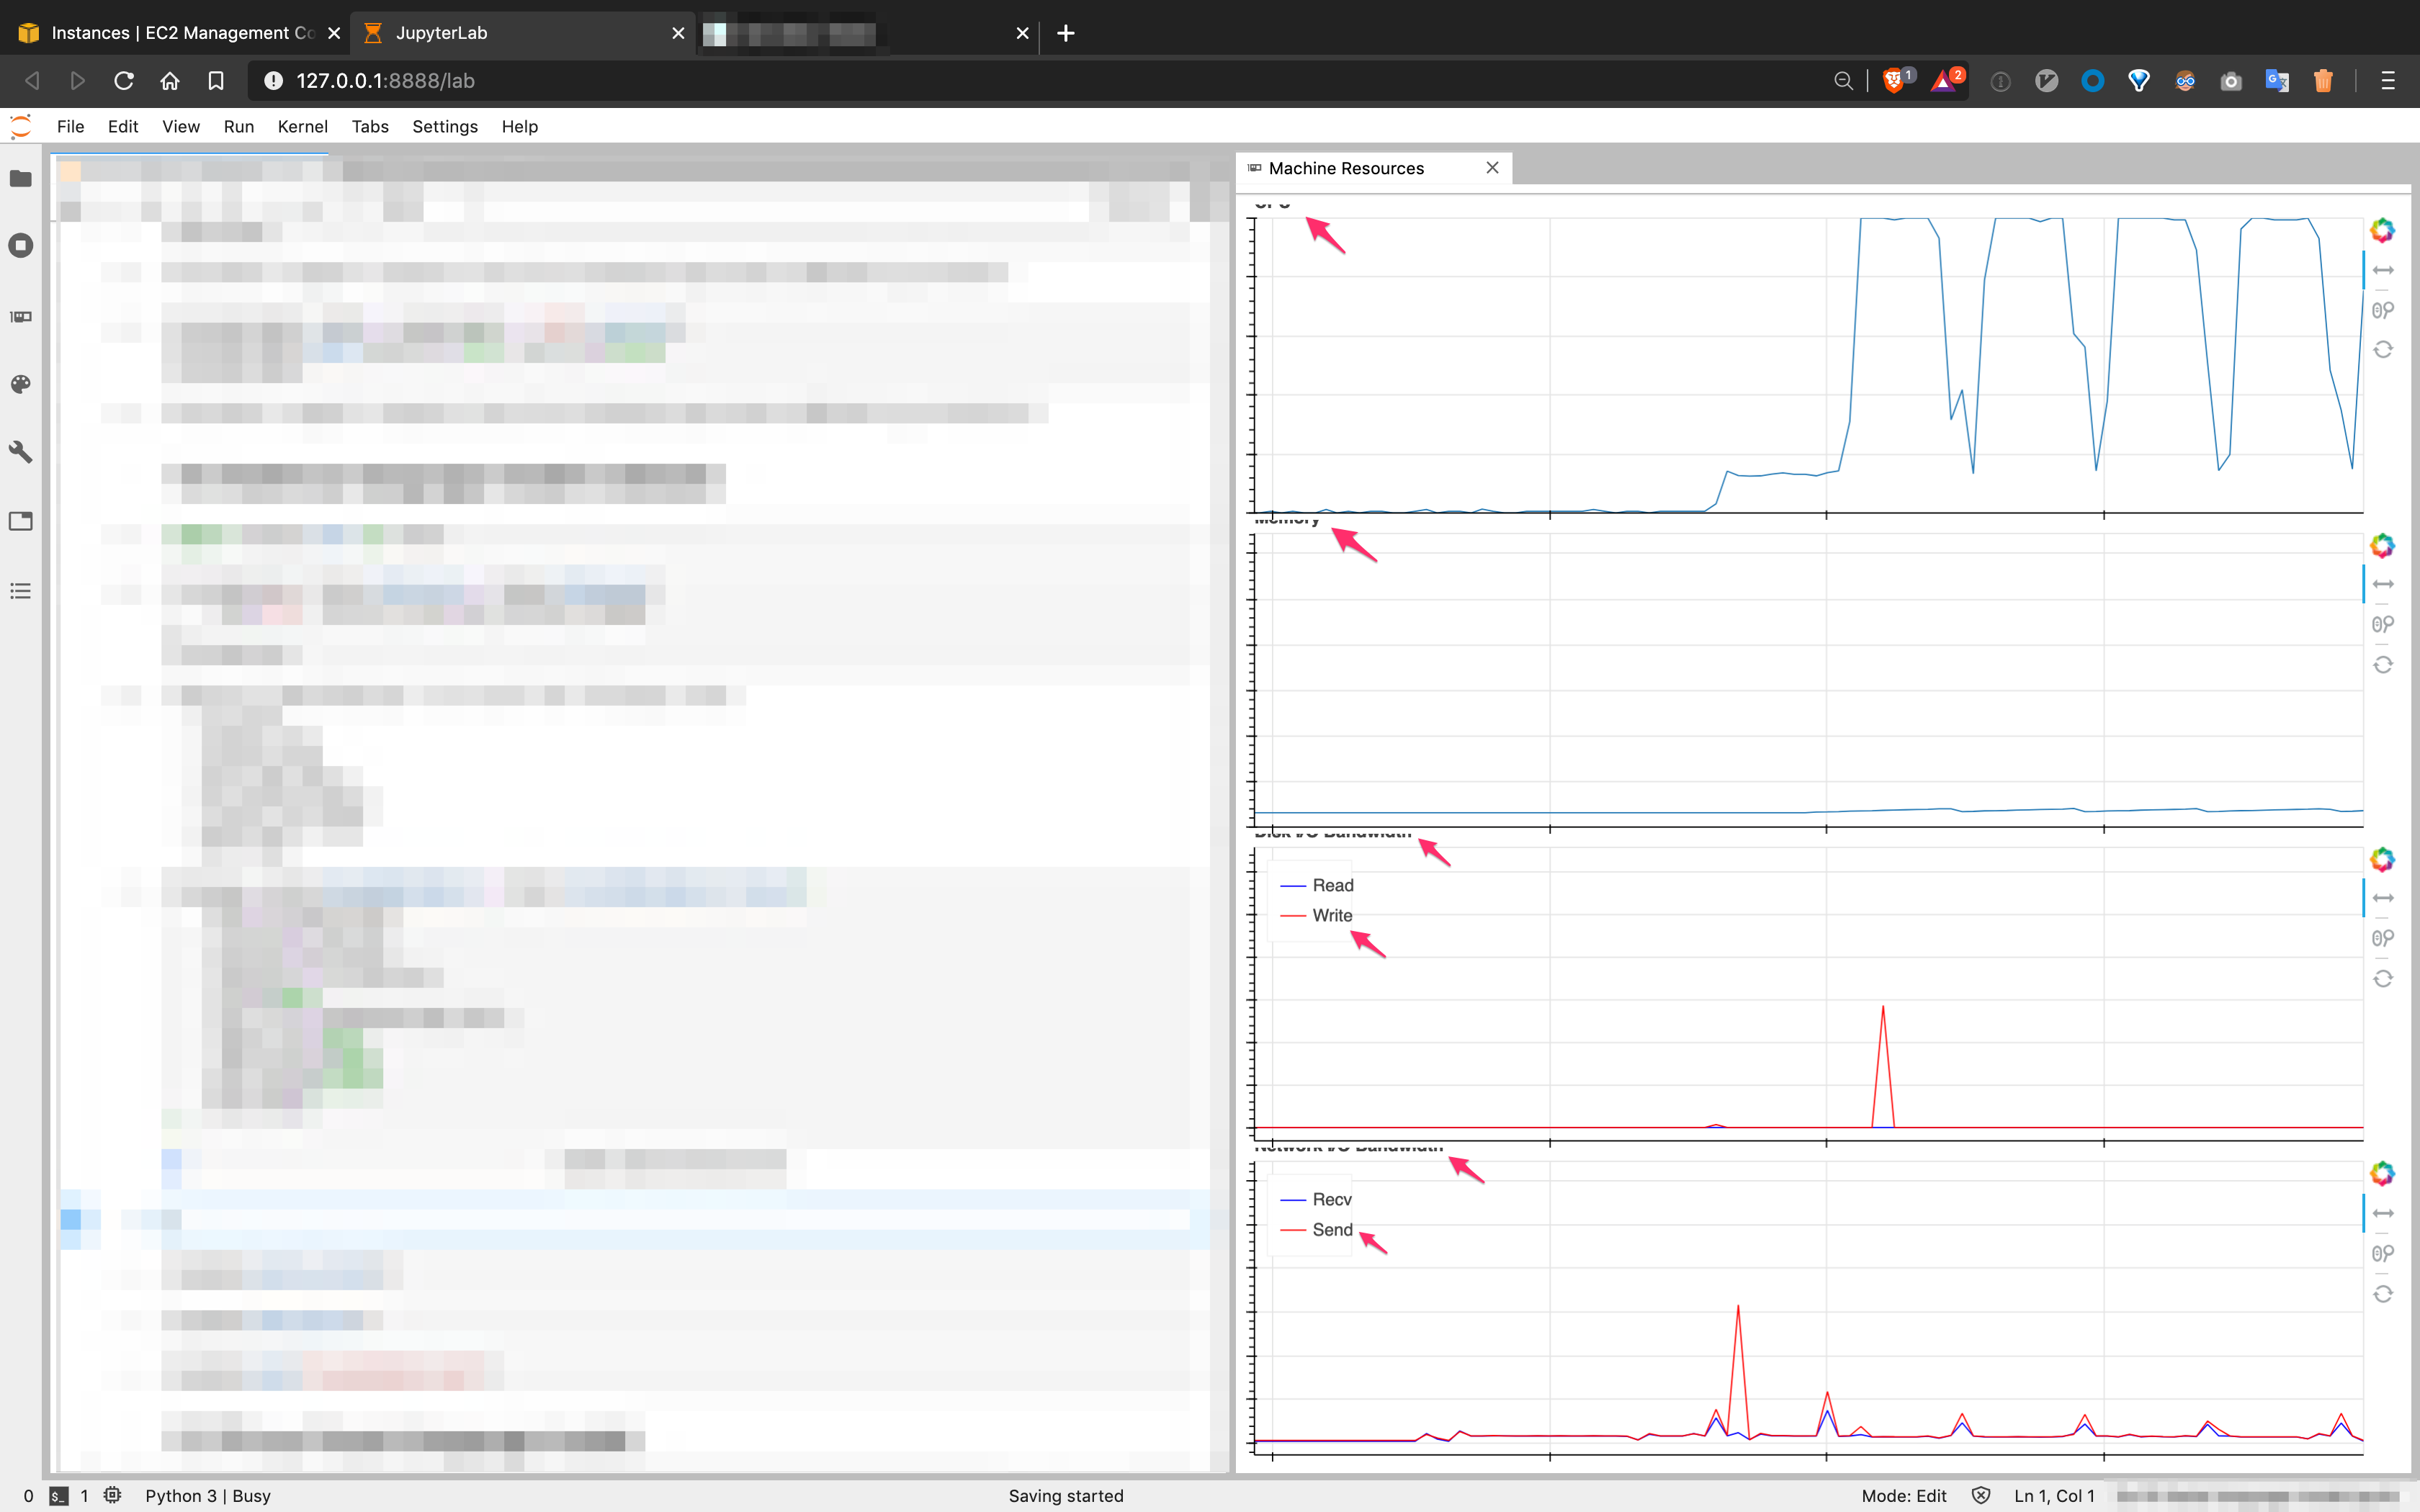Reset the CPU chart view

[2383, 350]
